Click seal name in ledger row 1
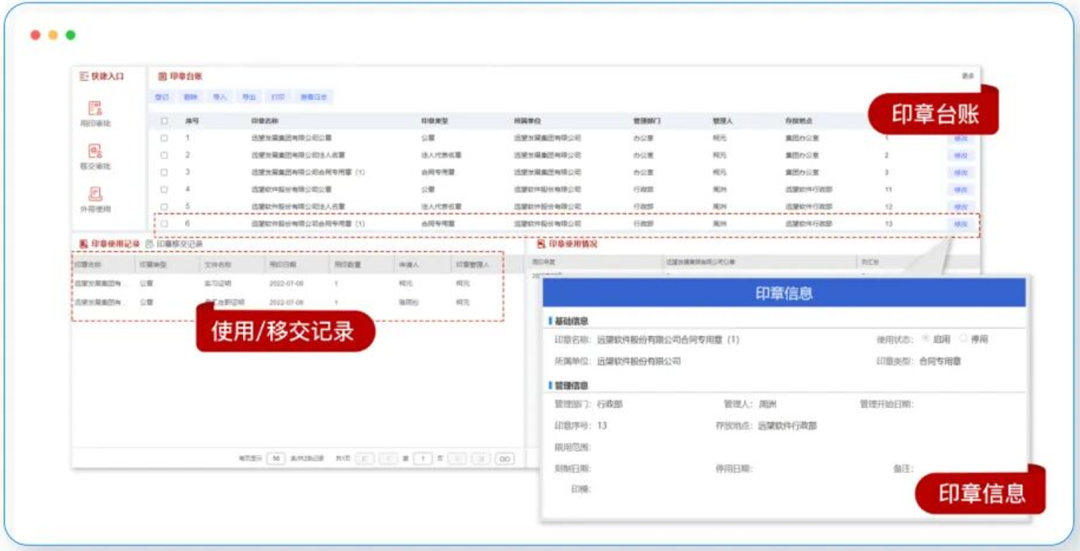Screen dimensions: 1080x551 (x=291, y=138)
